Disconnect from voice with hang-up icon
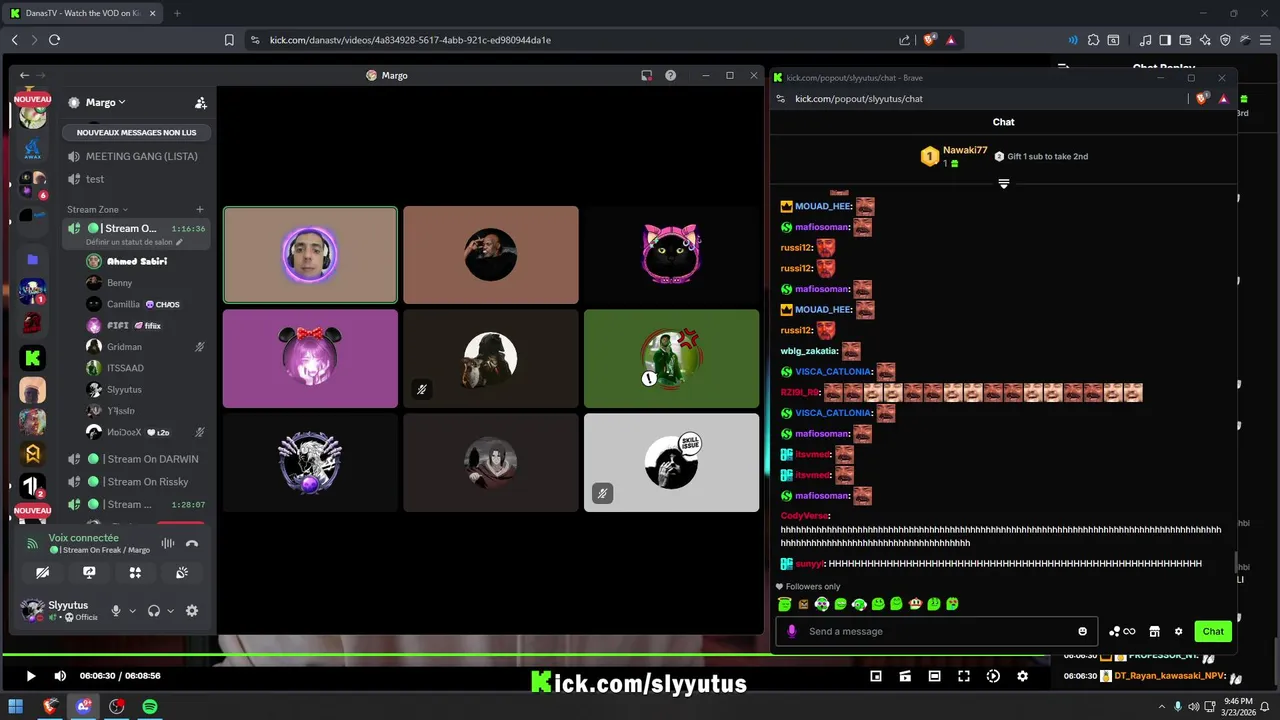The image size is (1280, 720). [192, 543]
